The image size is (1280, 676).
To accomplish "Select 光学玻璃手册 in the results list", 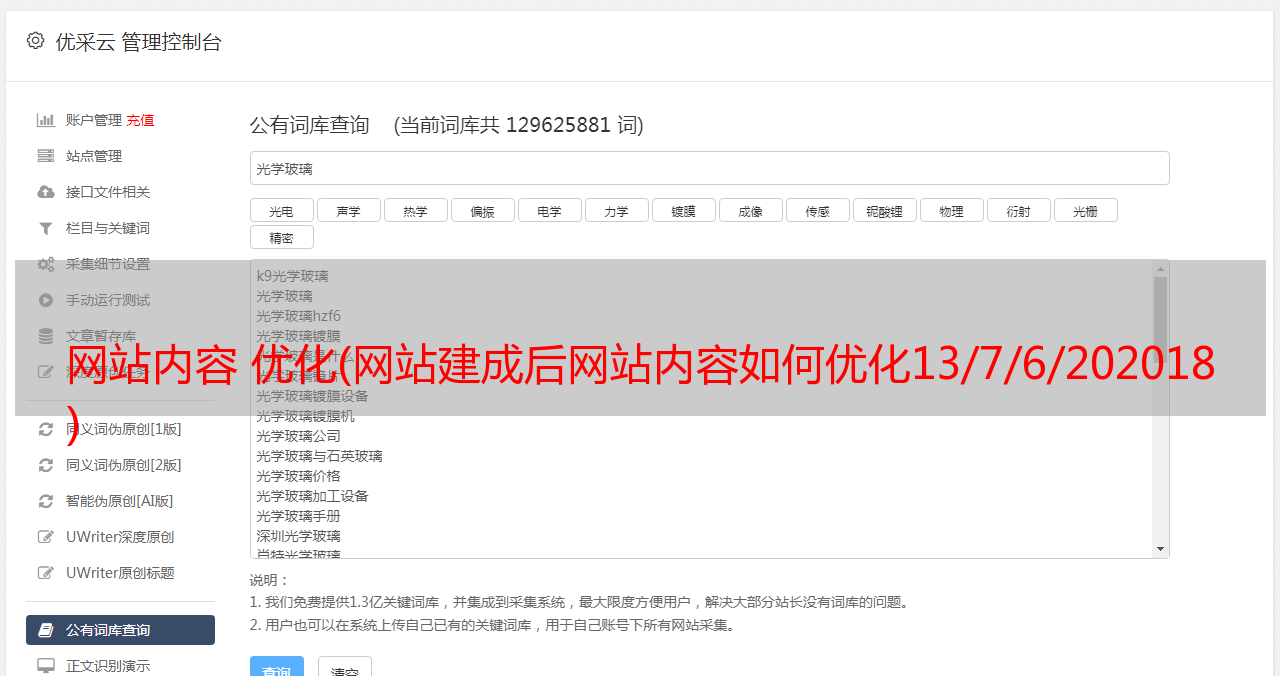I will click(298, 516).
